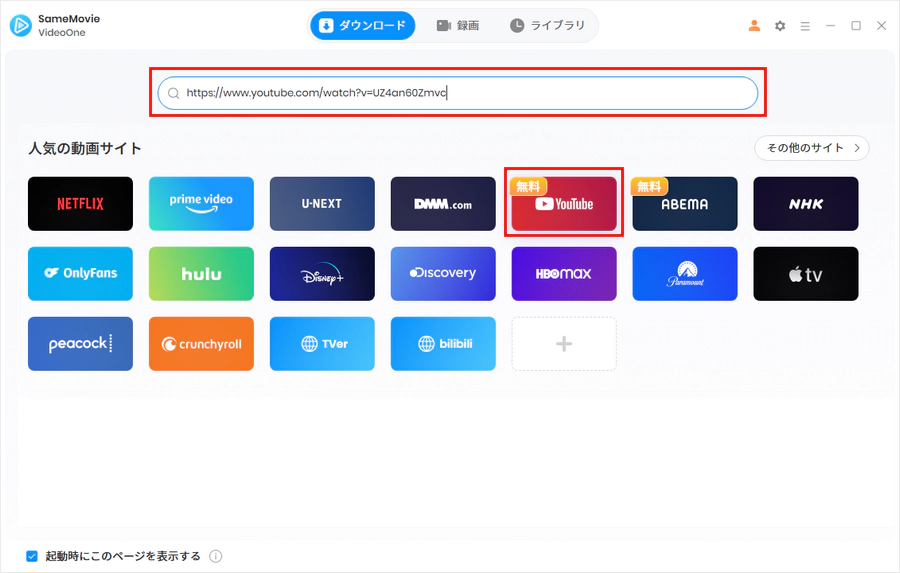Image resolution: width=900 pixels, height=573 pixels.
Task: Open the HBO Max tile
Action: [564, 274]
